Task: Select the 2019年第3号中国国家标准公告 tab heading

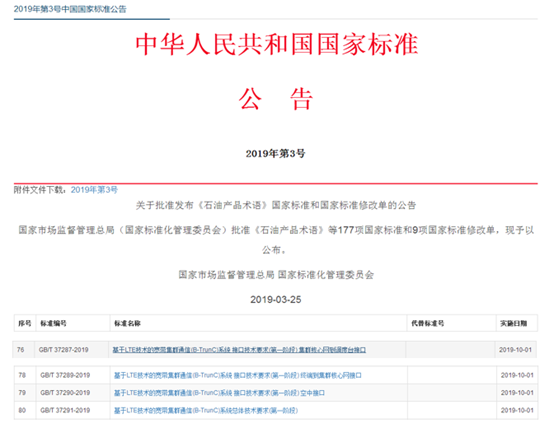Action: click(x=70, y=9)
